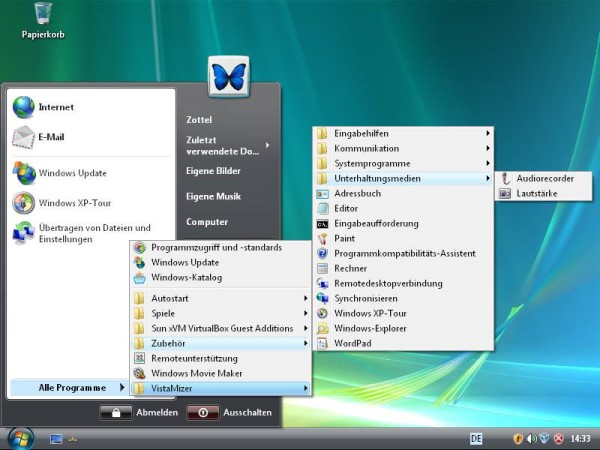Launch Paint from the Zubehör menu
The height and width of the screenshot is (450, 600).
[x=344, y=238]
